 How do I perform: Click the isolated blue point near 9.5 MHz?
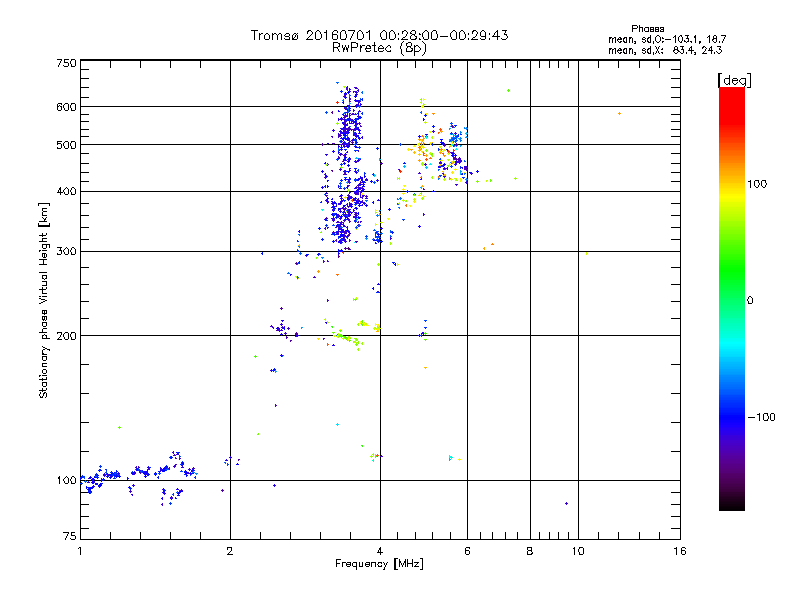coord(566,504)
